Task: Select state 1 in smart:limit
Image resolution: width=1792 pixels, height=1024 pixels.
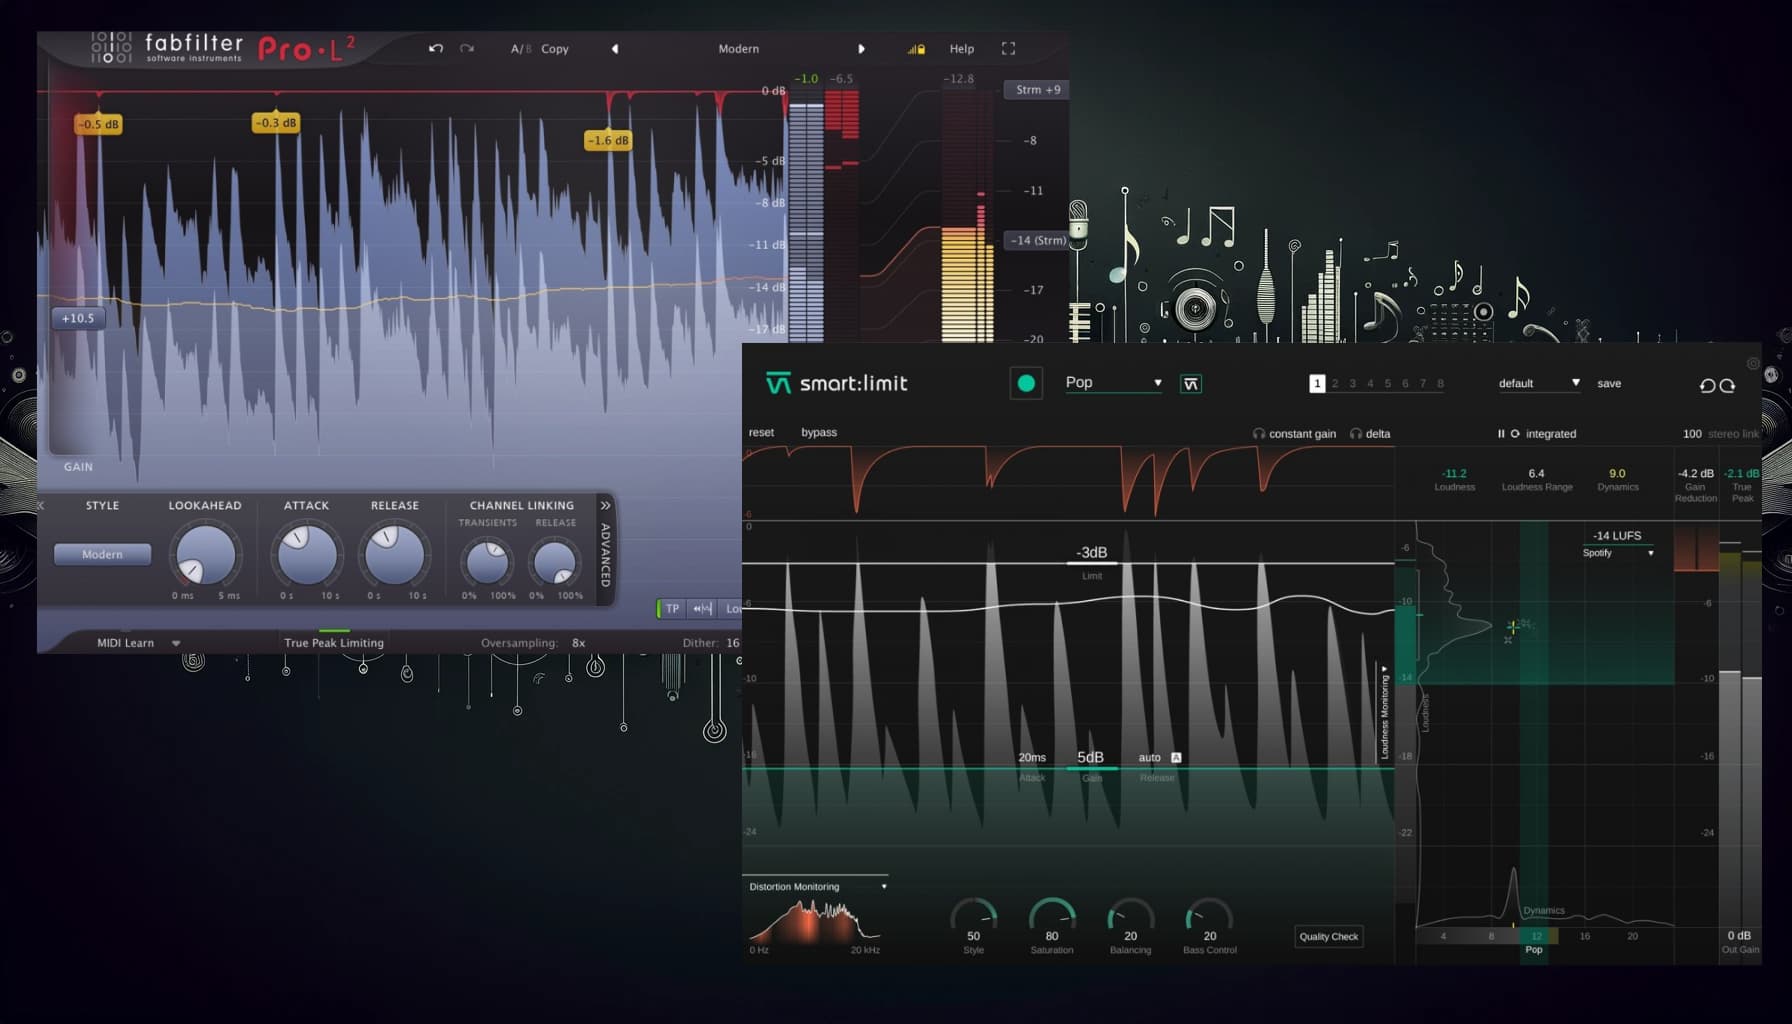Action: coord(1317,383)
